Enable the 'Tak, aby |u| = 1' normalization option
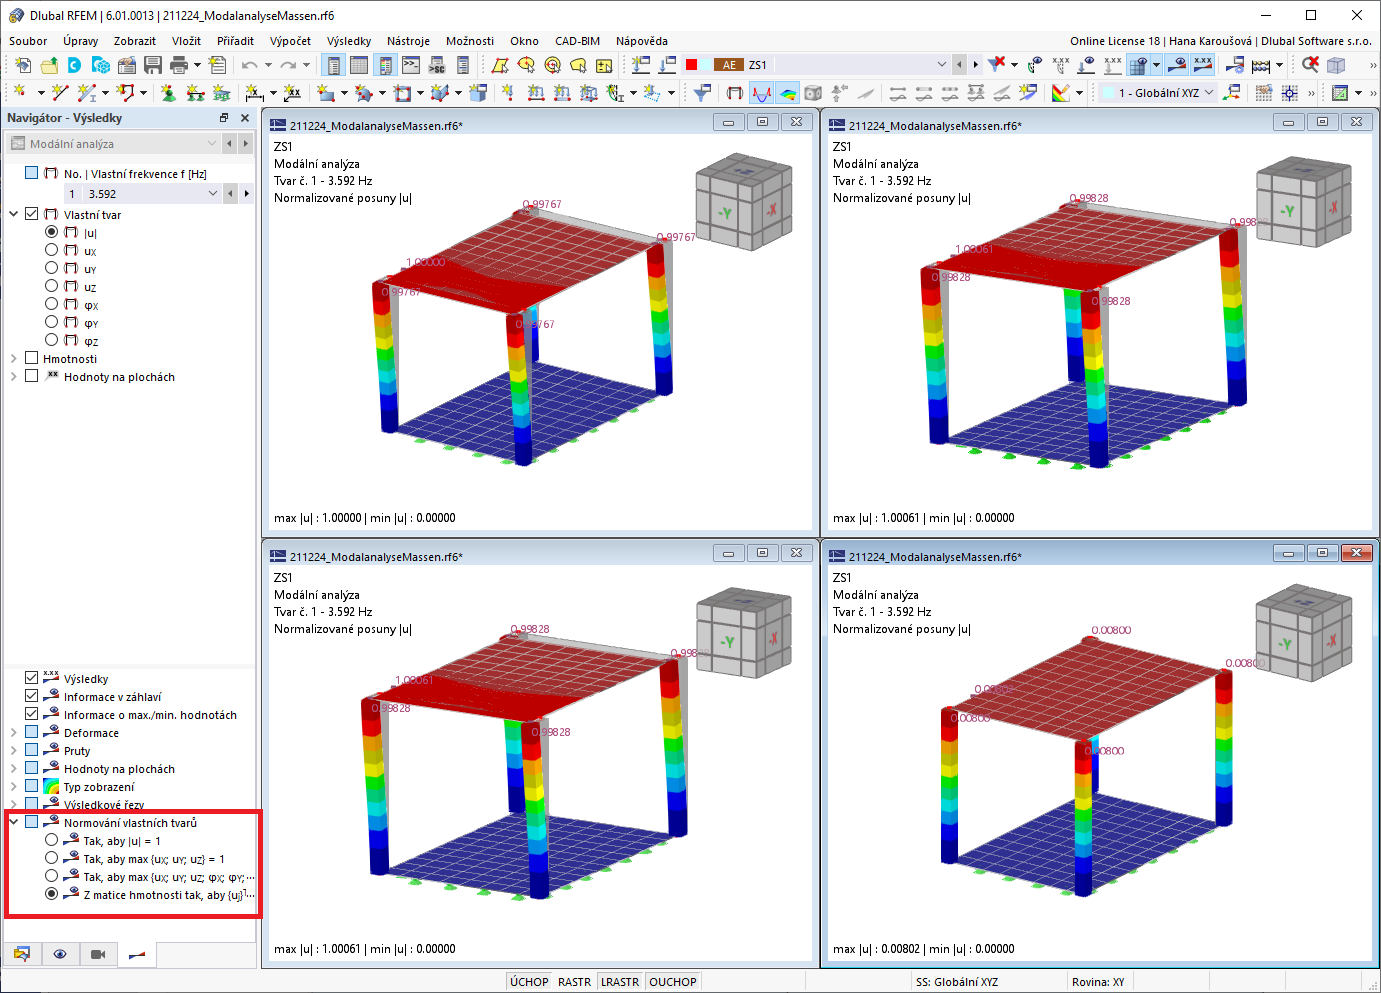The width and height of the screenshot is (1381, 993). [x=50, y=839]
